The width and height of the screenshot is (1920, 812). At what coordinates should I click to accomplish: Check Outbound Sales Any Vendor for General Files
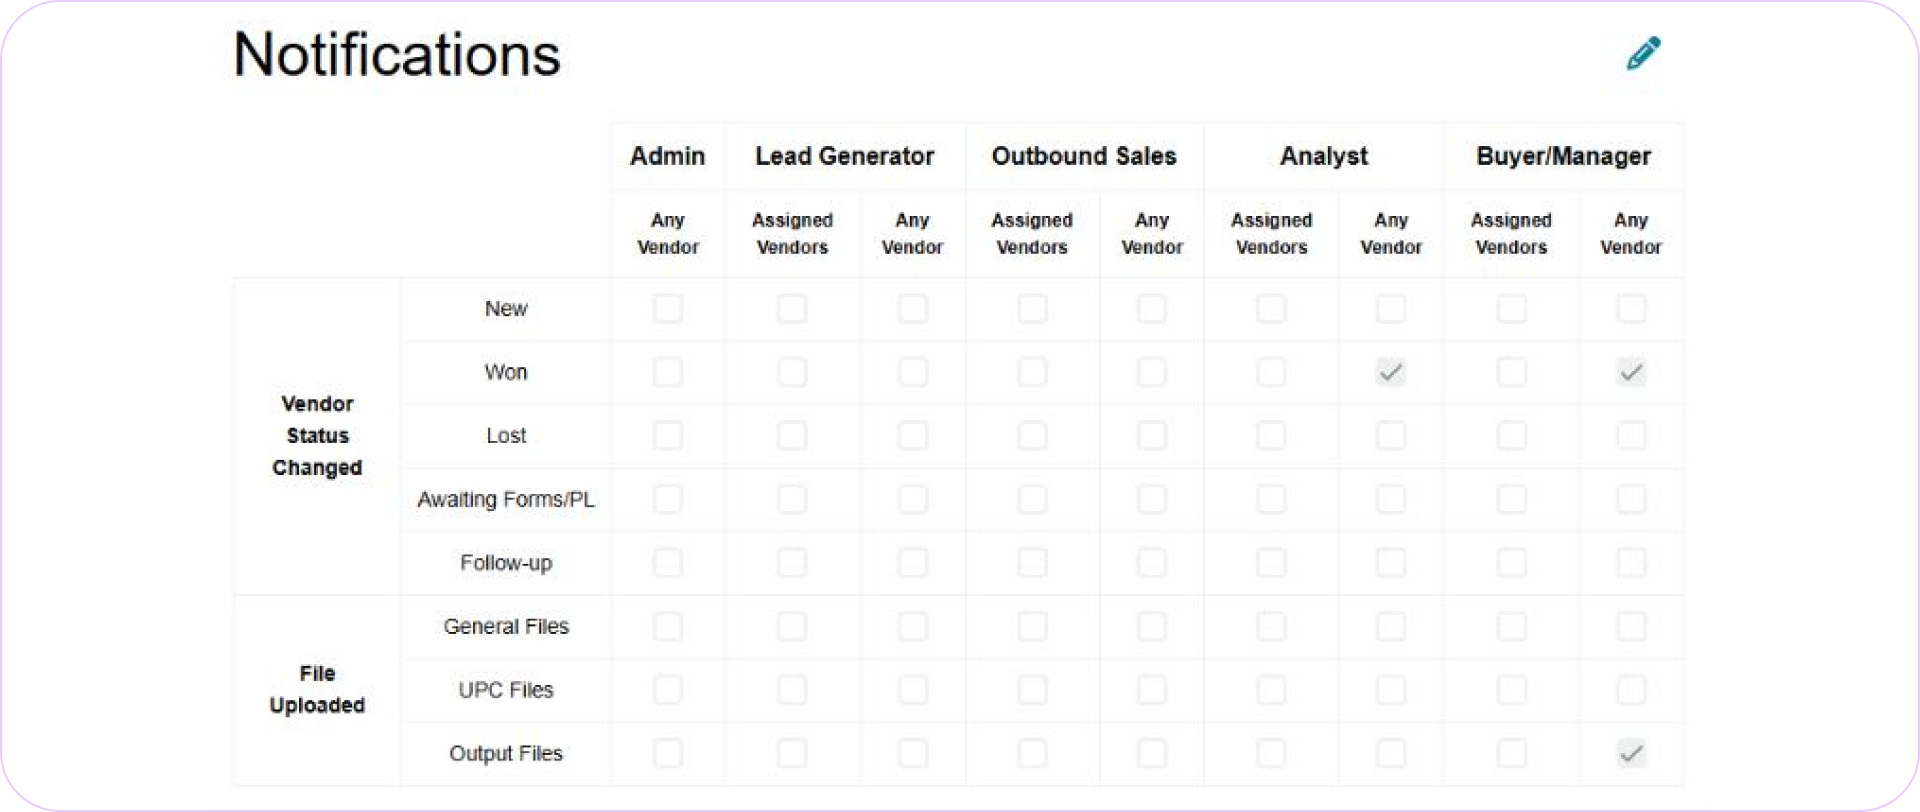pyautogui.click(x=1151, y=626)
